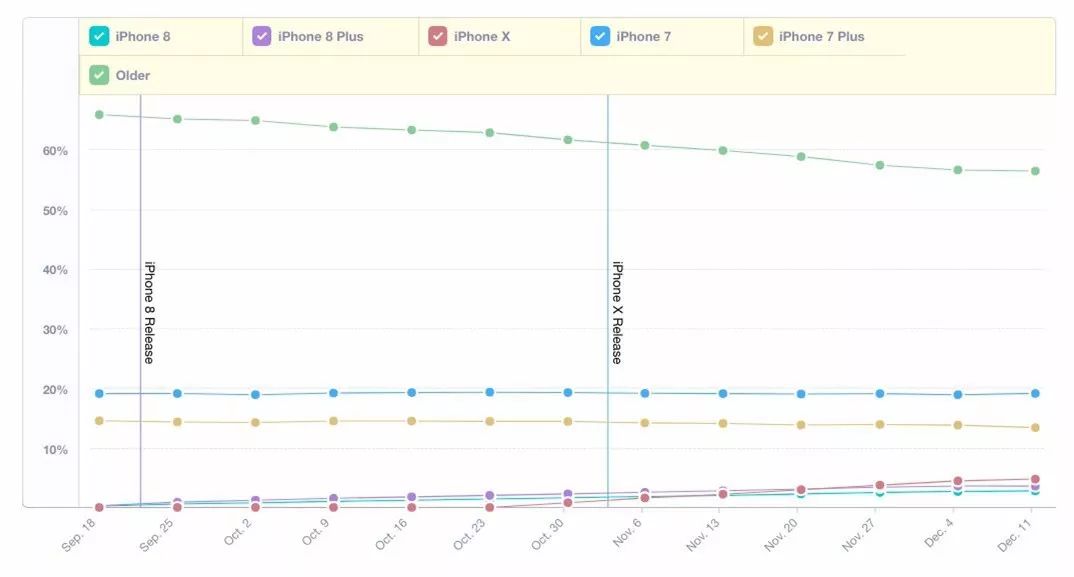Disable the iPhone X series checkbox
This screenshot has width=1074, height=577.
pos(437,37)
